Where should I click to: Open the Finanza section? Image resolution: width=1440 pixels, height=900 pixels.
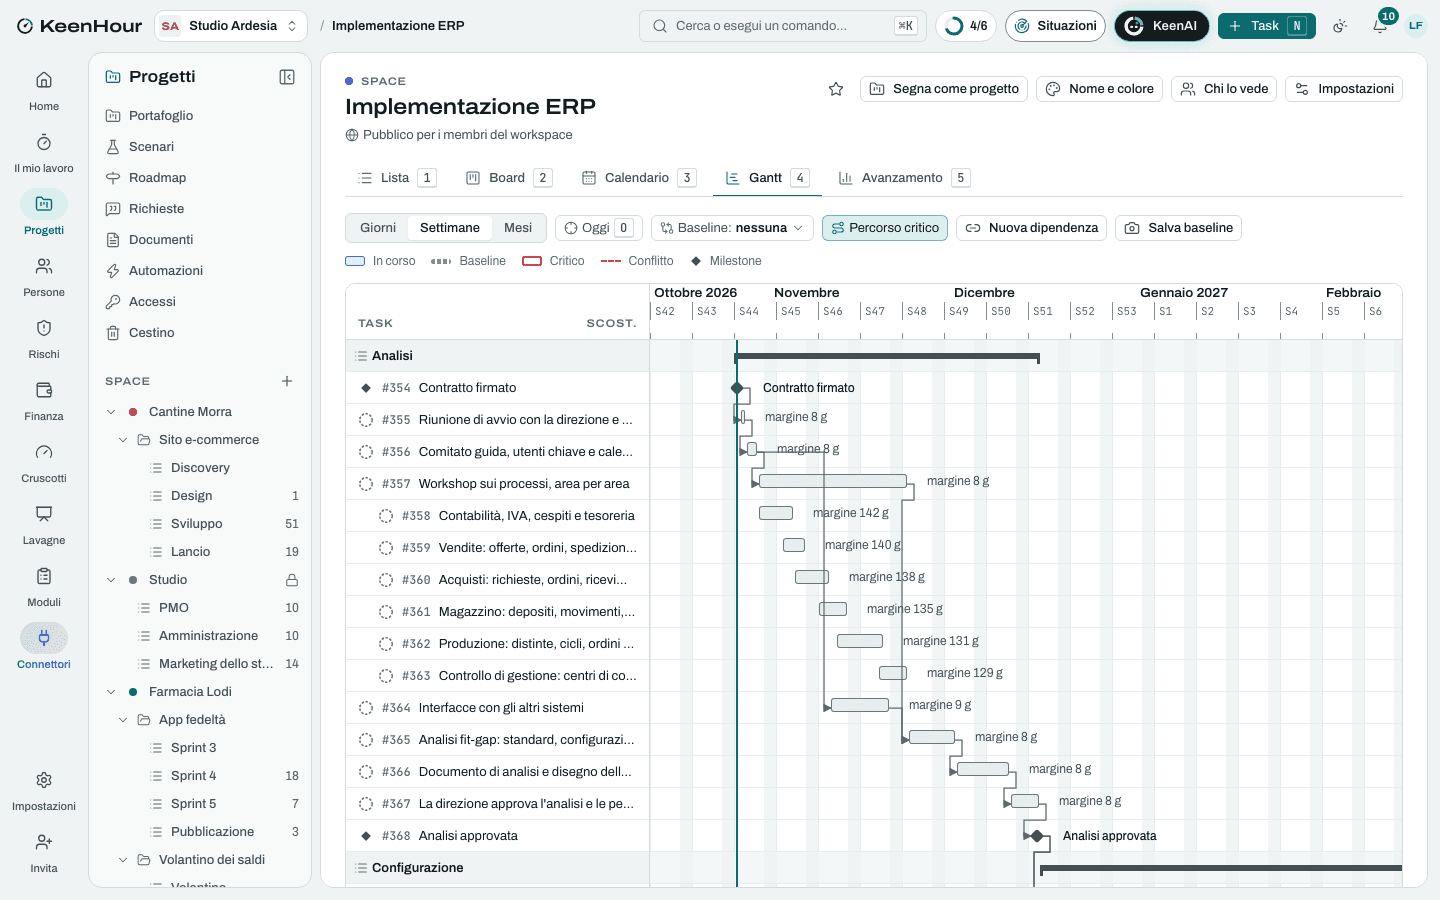coord(44,401)
